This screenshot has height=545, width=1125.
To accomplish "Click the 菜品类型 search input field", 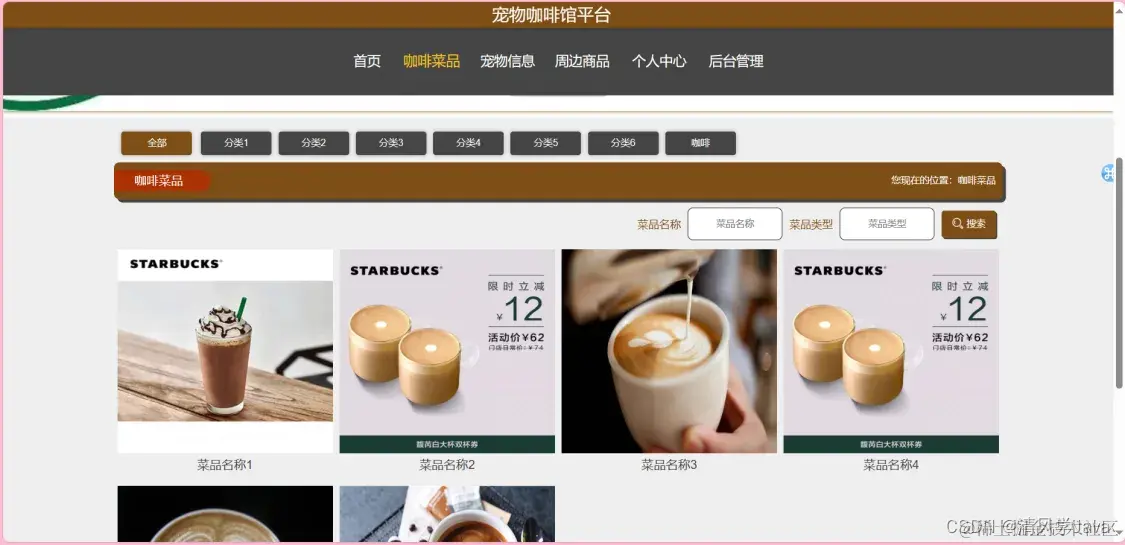I will (x=887, y=224).
